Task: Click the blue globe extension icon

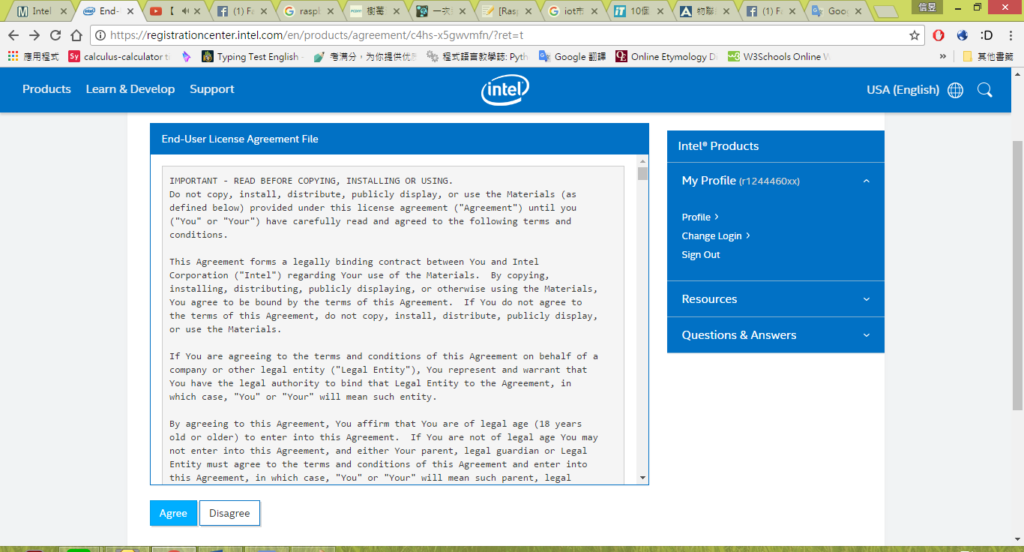Action: (x=962, y=35)
